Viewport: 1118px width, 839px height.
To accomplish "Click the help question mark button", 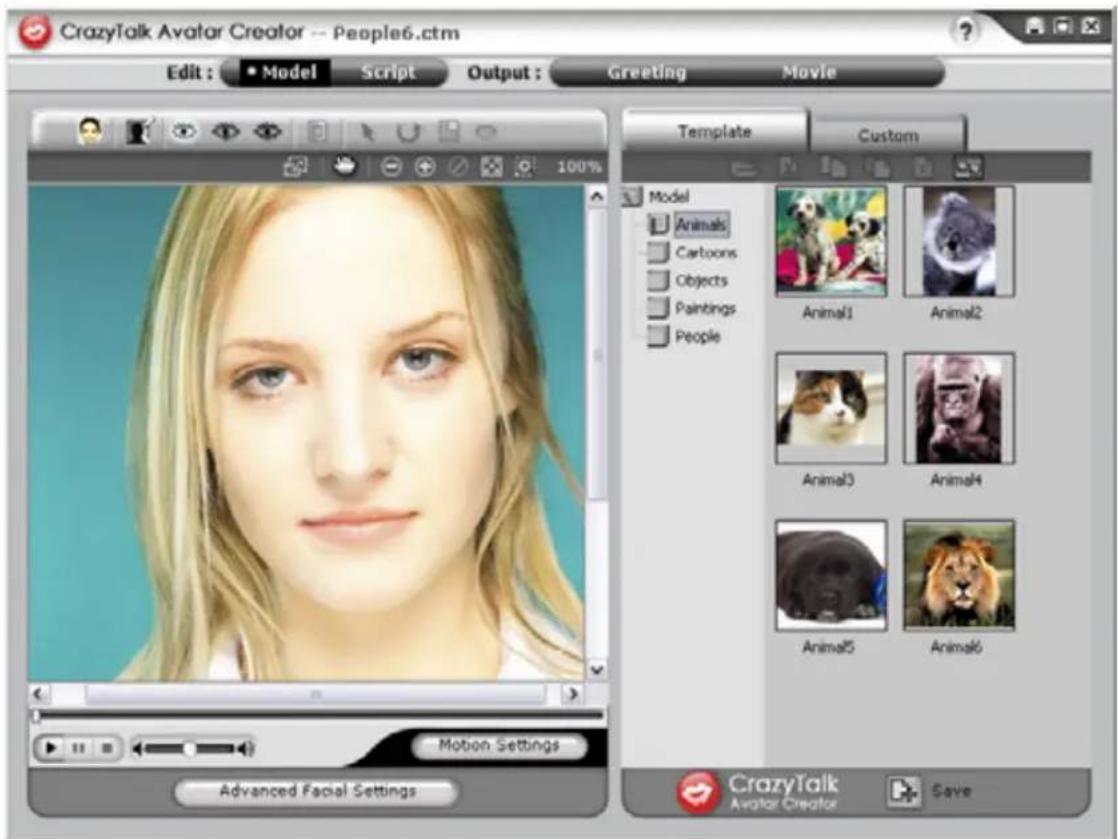I will coord(965,31).
